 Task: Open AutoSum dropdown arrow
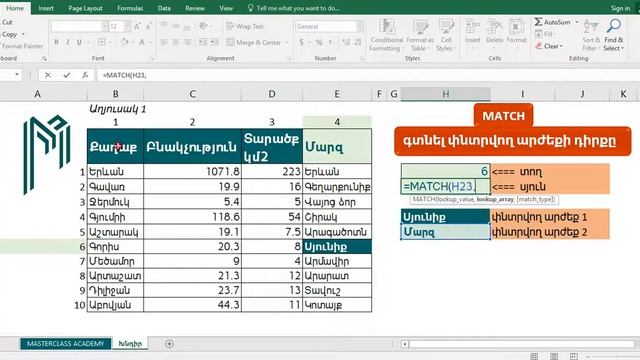tap(577, 22)
